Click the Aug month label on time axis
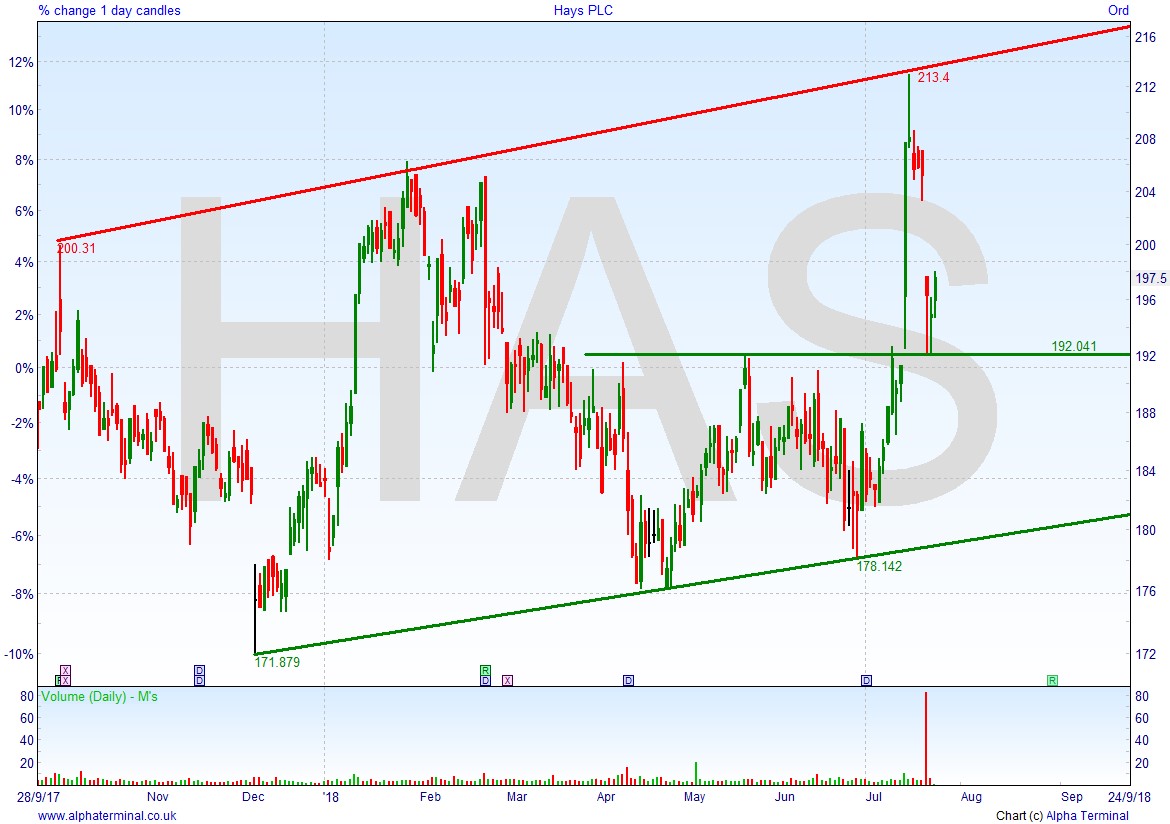Image resolution: width=1170 pixels, height=824 pixels. pos(972,797)
